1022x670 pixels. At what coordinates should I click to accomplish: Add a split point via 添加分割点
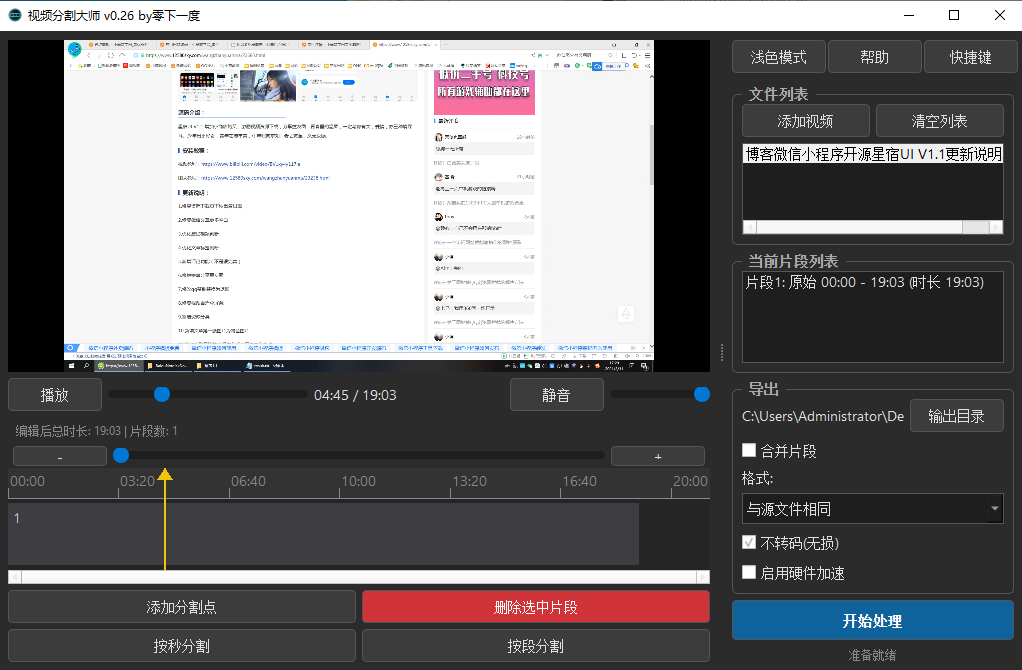tap(181, 606)
